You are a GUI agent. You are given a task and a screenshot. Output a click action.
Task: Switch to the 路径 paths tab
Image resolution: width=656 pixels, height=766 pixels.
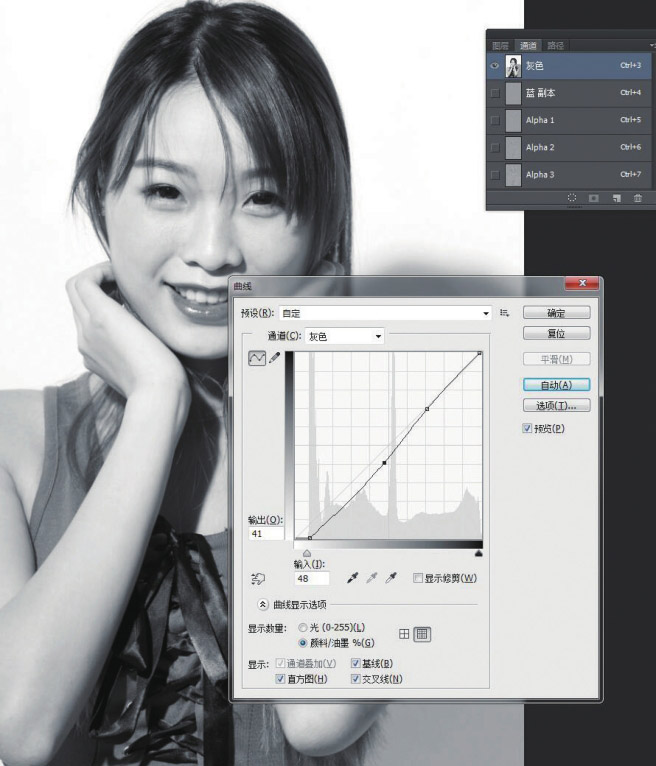point(555,45)
